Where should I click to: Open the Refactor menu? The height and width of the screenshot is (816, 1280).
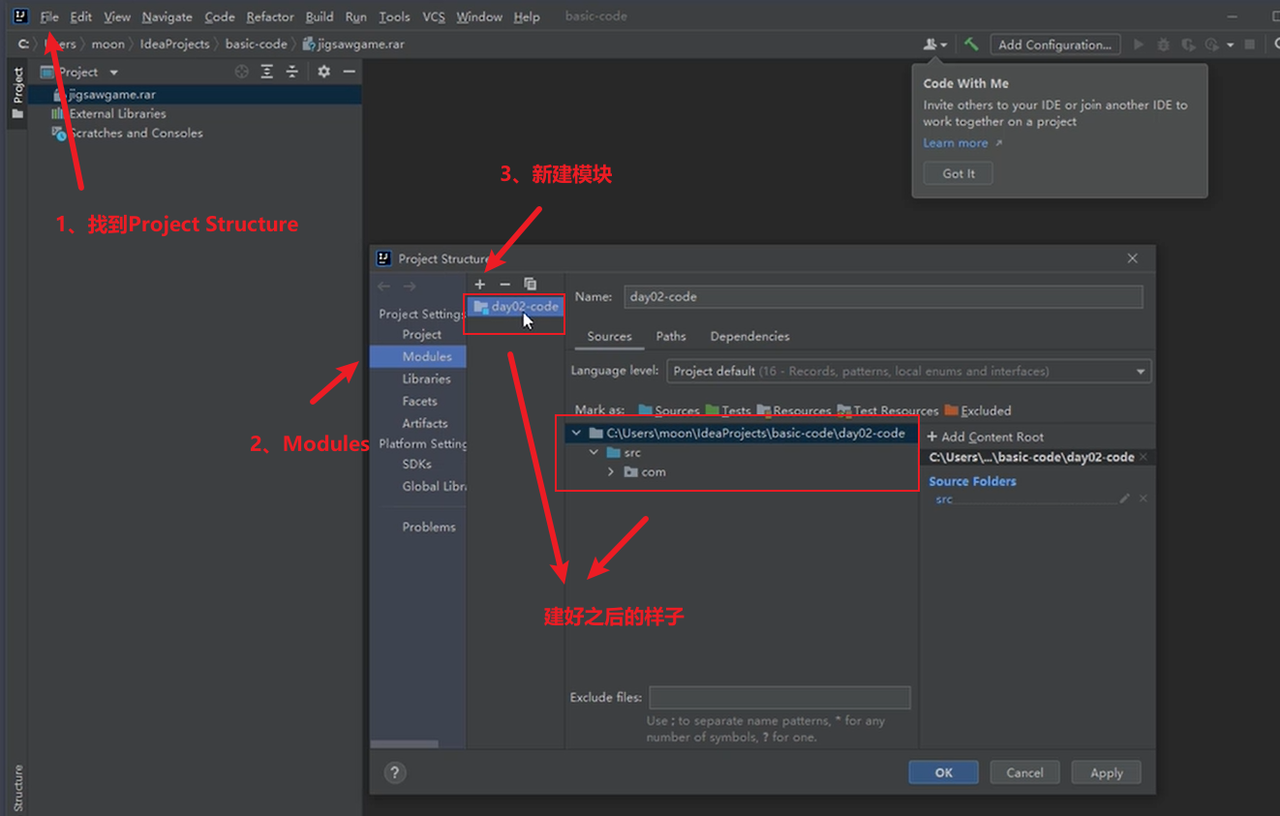pos(270,17)
